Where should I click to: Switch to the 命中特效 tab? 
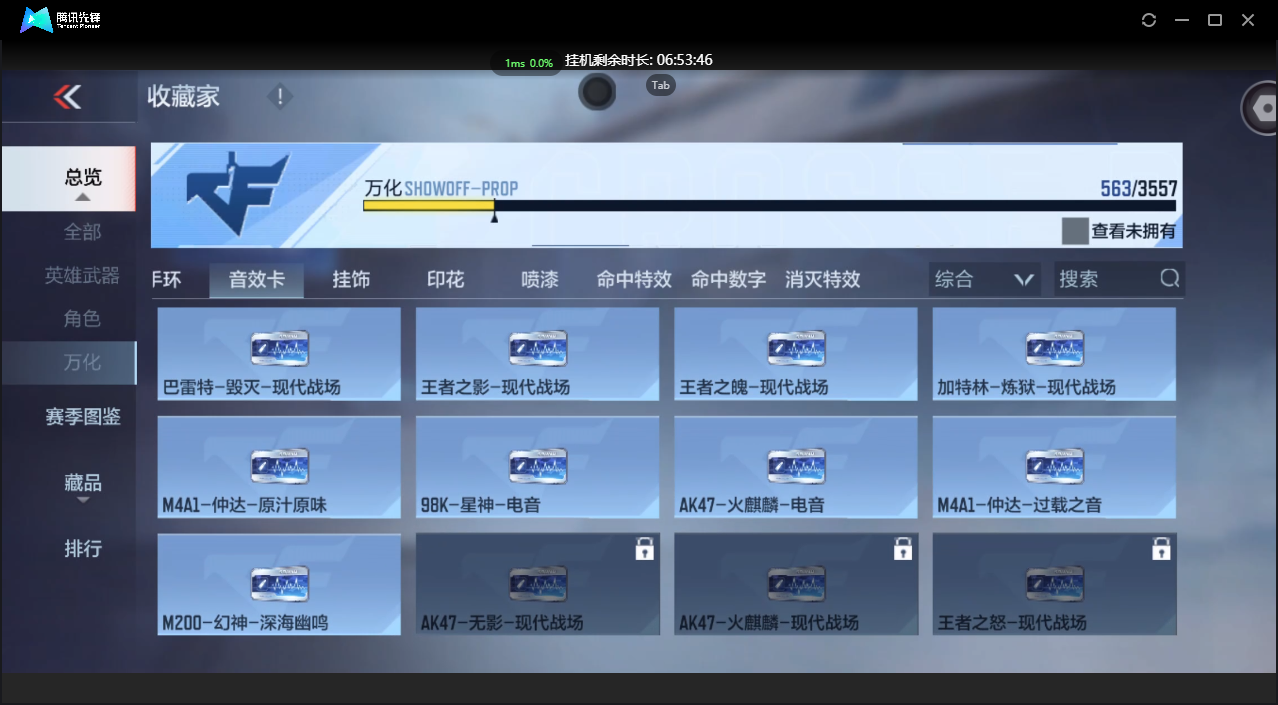coord(634,280)
